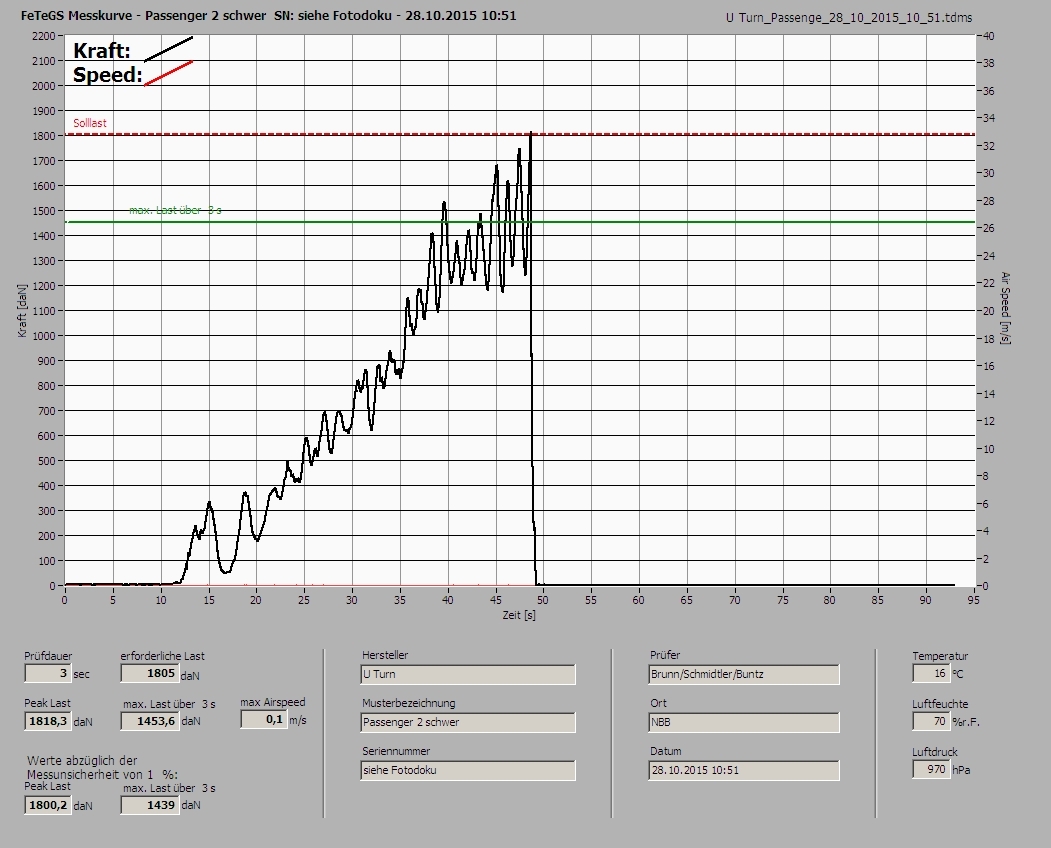Select the Datum field showing 28.10.2015 10:51
Image resolution: width=1051 pixels, height=848 pixels.
pyautogui.click(x=744, y=770)
